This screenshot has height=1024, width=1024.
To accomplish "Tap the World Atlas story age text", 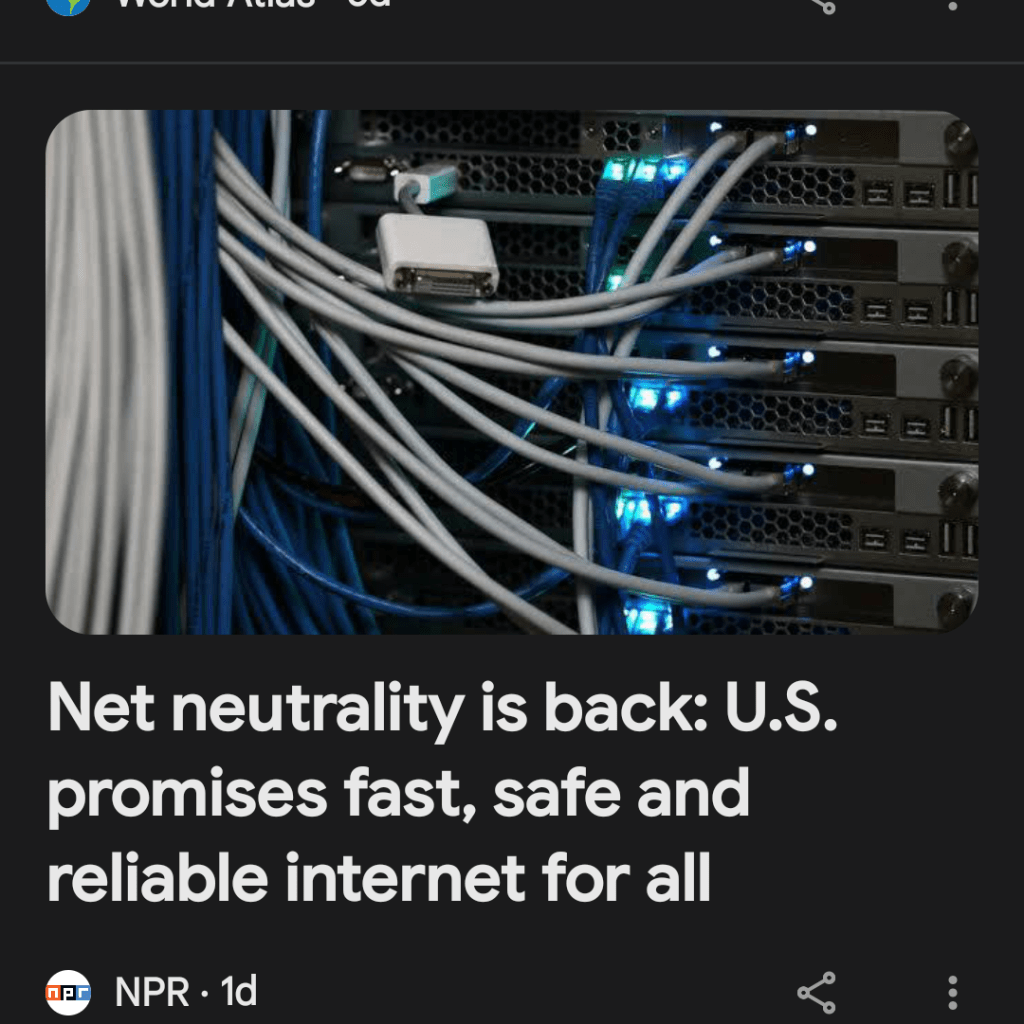I will [x=369, y=4].
